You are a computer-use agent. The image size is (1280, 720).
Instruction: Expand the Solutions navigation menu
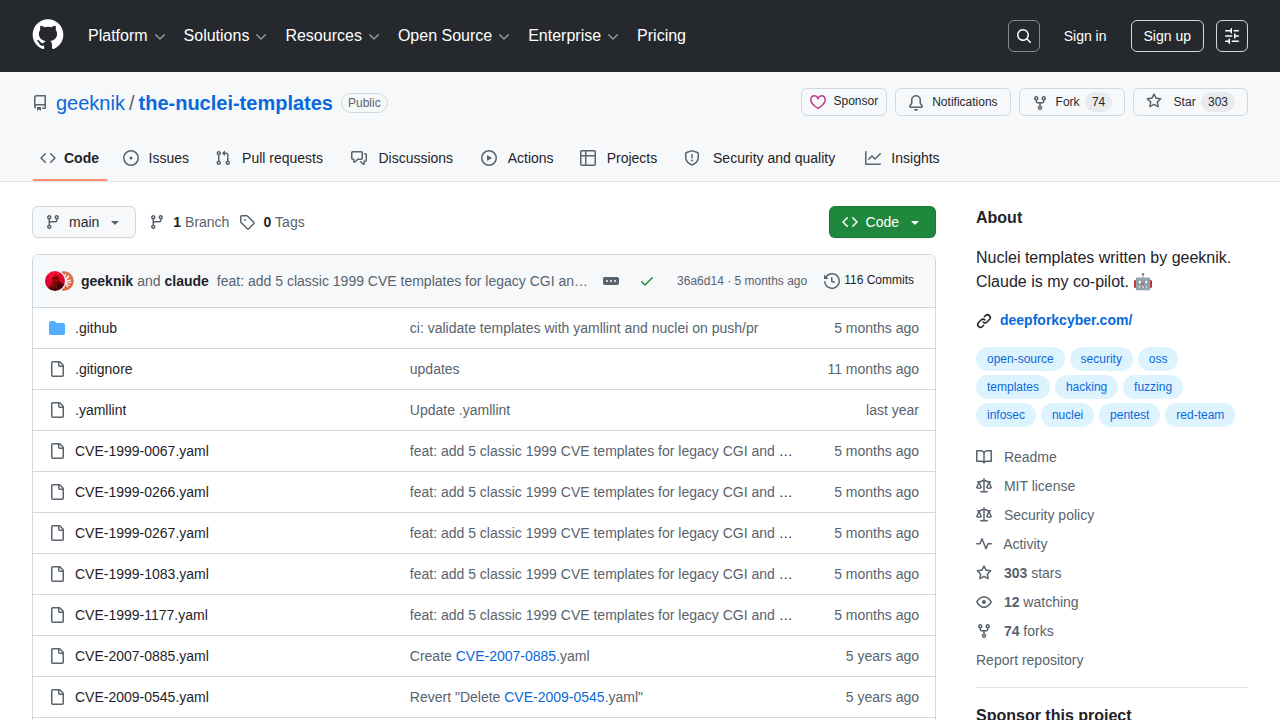(225, 36)
